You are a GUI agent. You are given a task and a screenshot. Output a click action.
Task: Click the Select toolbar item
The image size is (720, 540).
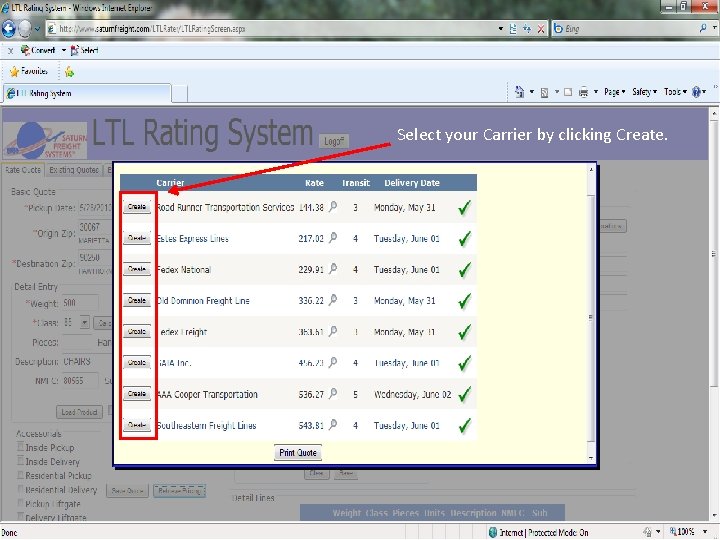pyautogui.click(x=85, y=50)
